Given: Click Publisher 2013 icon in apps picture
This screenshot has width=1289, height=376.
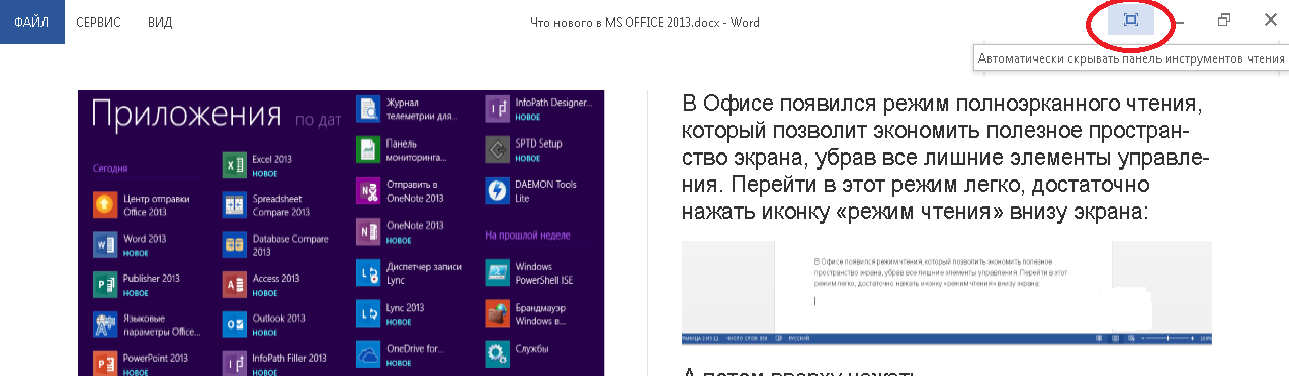Looking at the screenshot, I should (x=105, y=284).
